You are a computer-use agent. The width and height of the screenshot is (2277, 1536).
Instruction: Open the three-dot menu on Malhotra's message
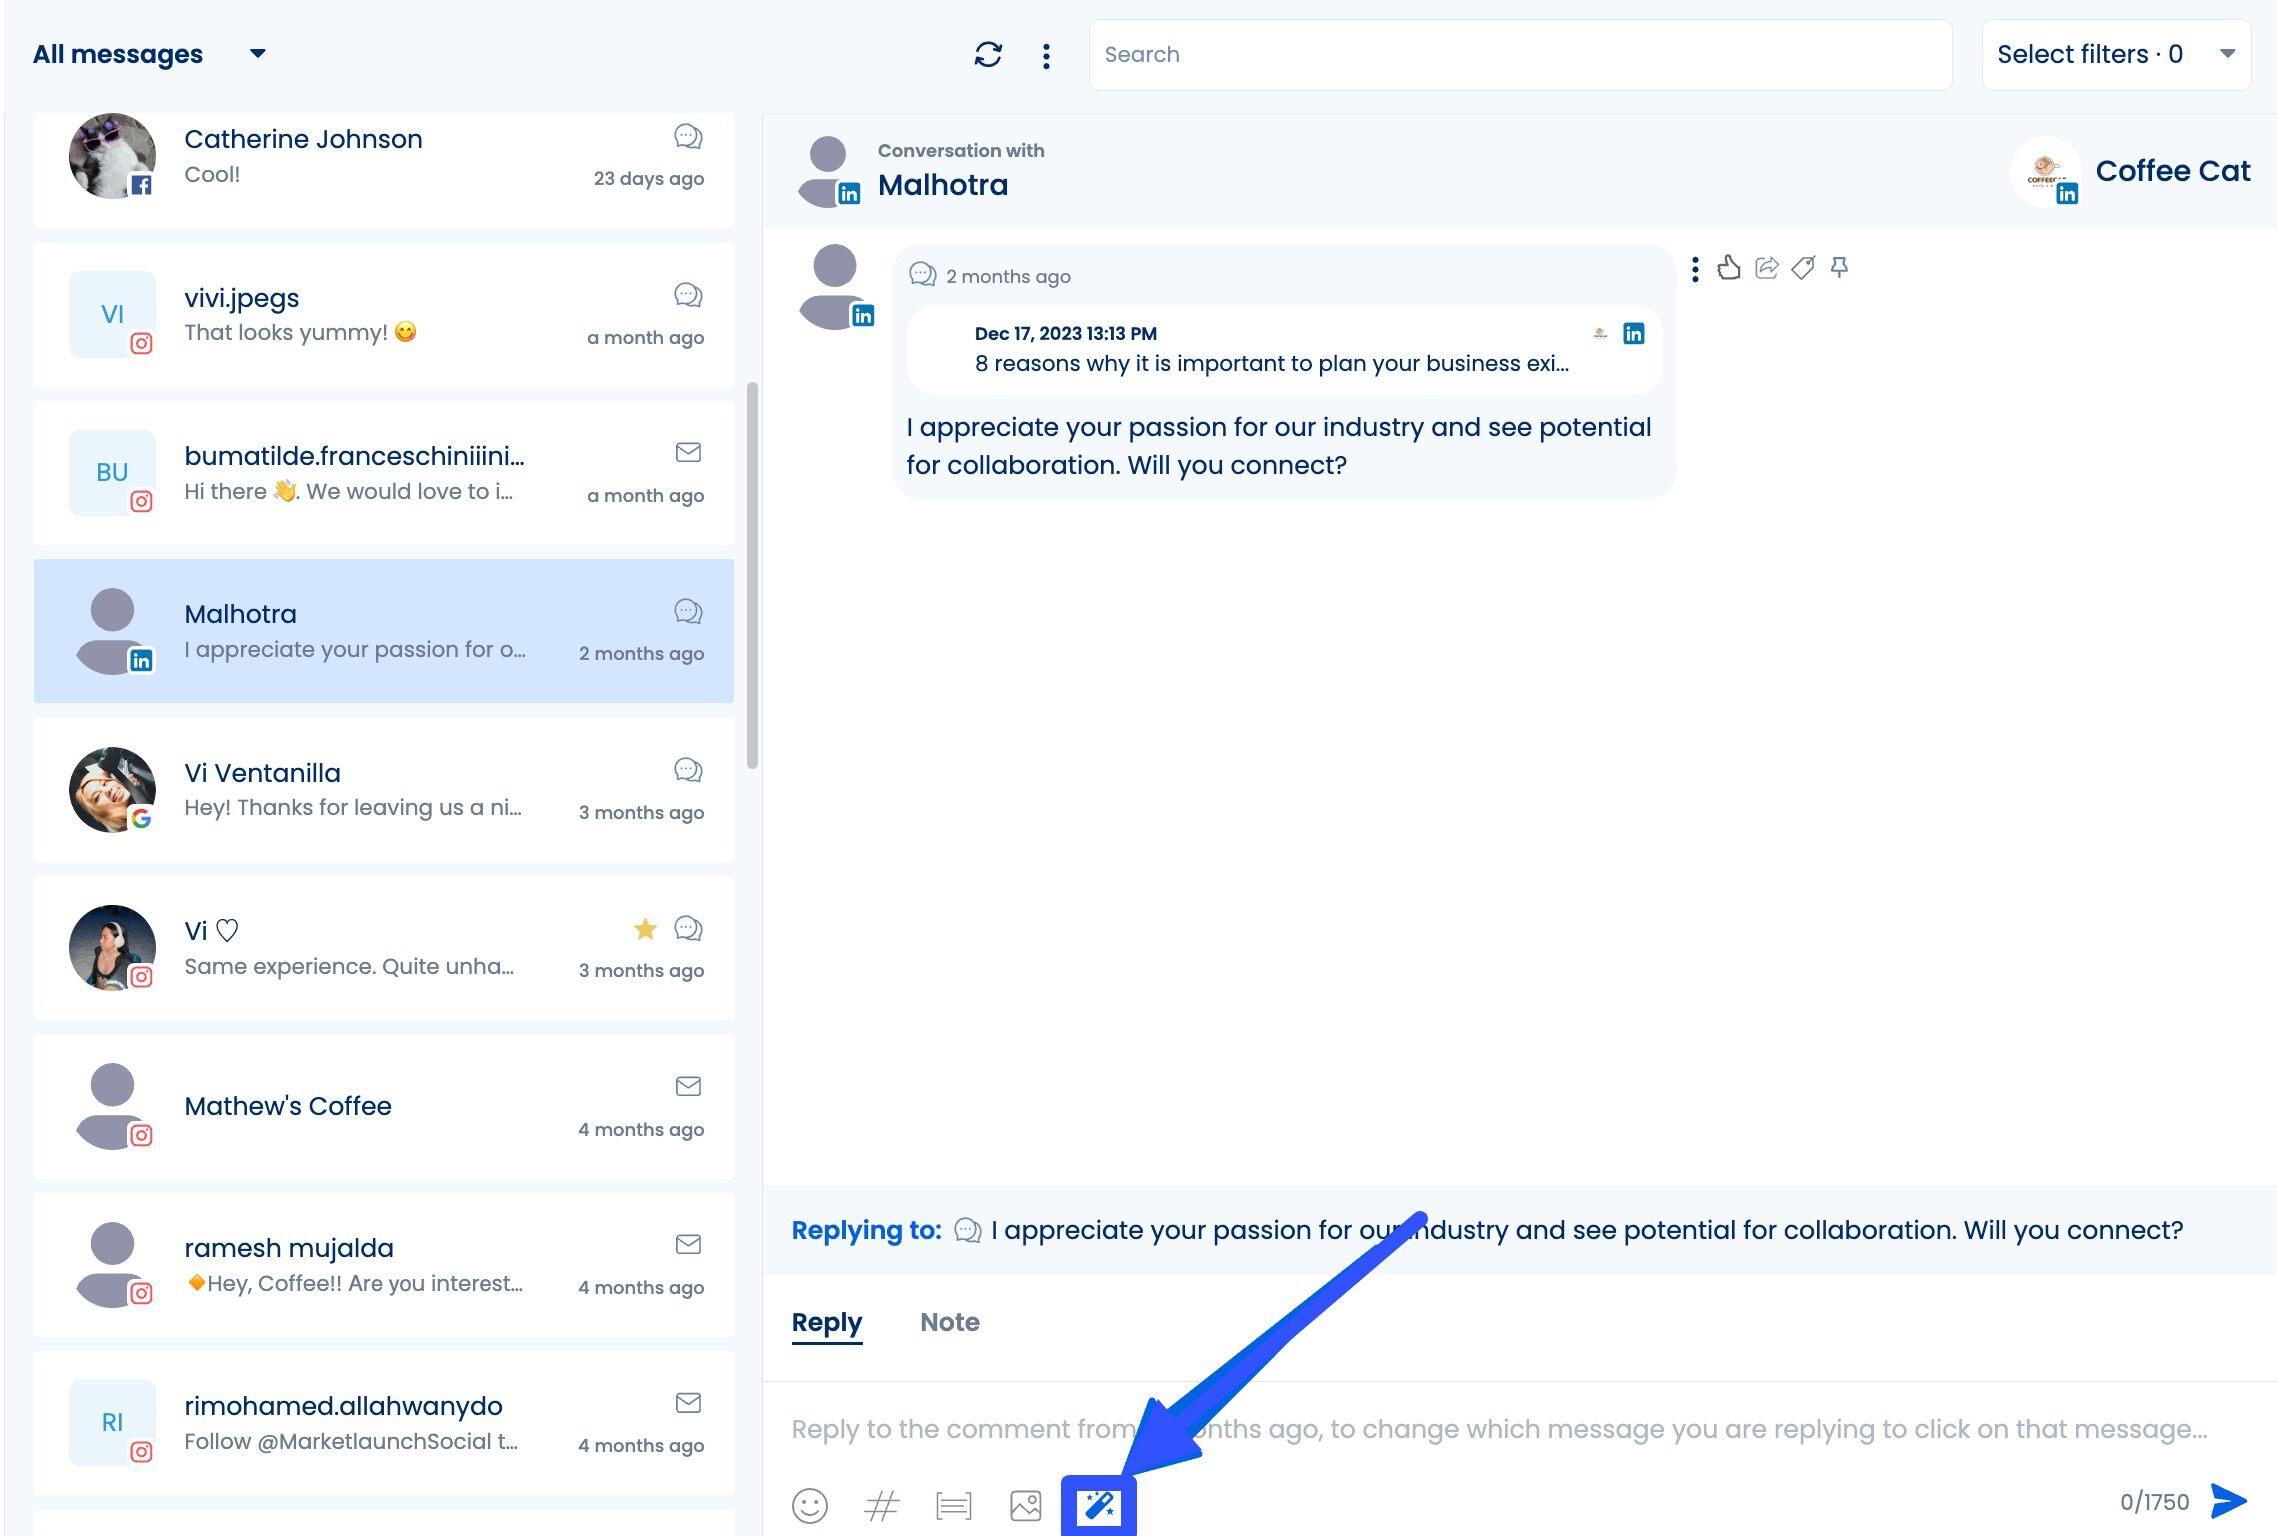[1695, 268]
